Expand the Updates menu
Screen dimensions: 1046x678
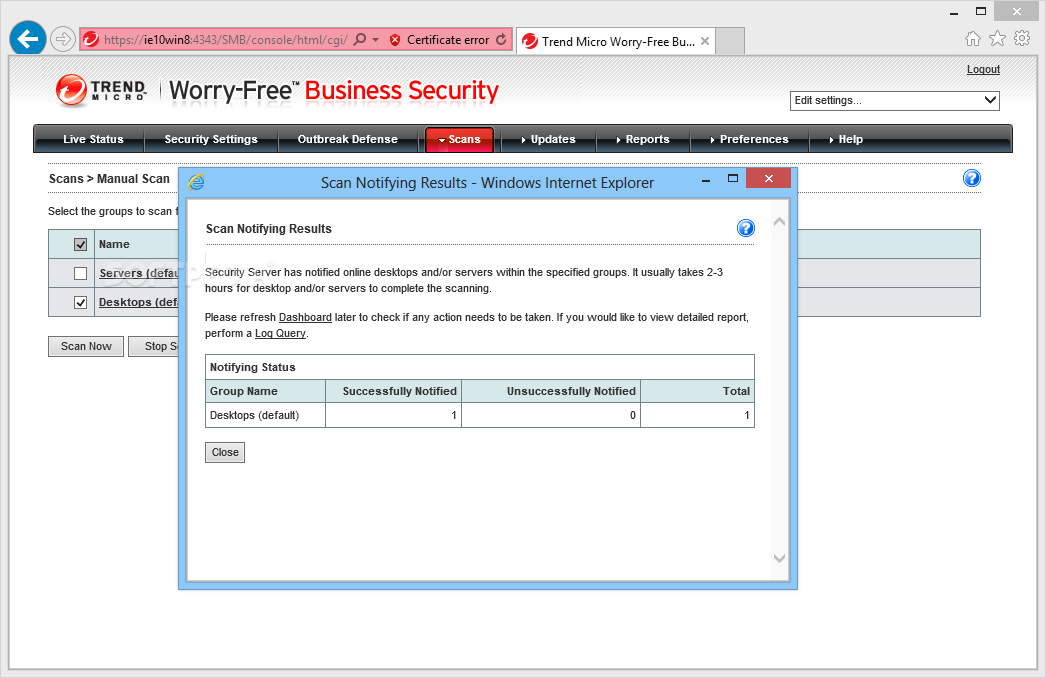pos(547,139)
